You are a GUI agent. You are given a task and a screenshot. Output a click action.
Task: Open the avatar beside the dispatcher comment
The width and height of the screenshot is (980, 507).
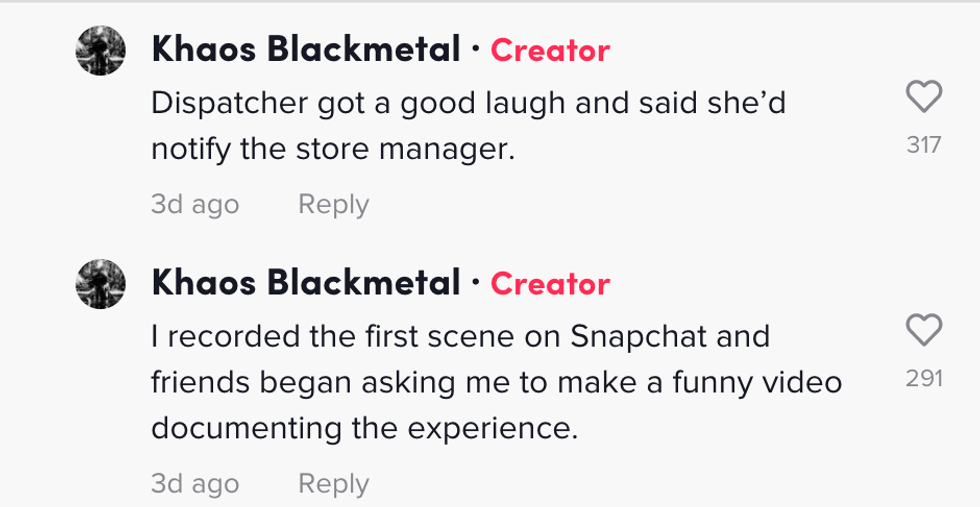click(101, 50)
